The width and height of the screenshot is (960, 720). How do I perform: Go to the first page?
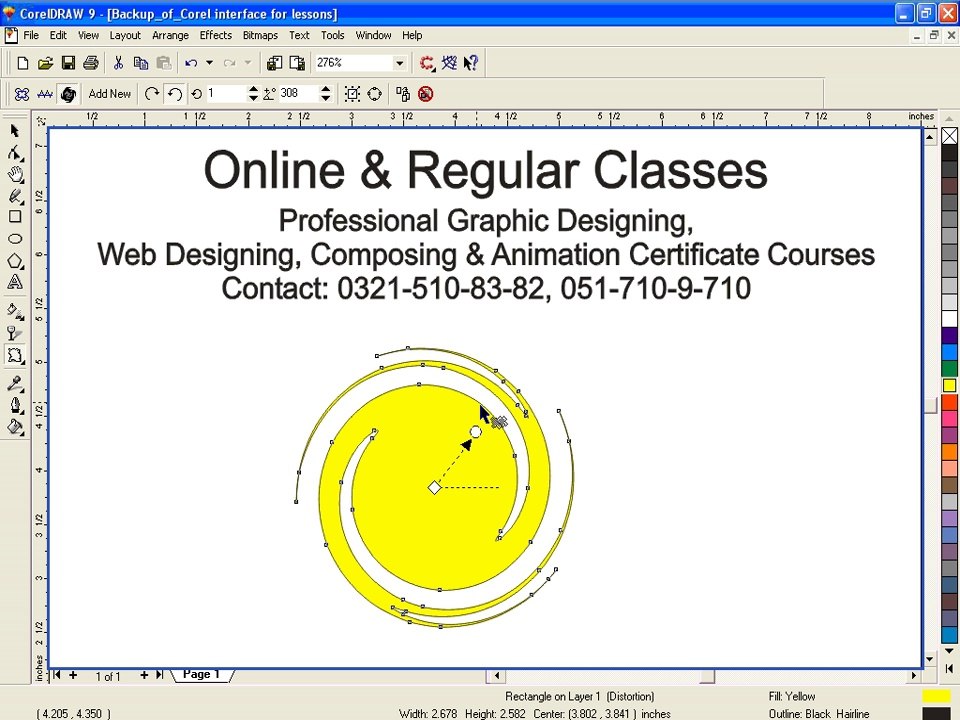[57, 675]
